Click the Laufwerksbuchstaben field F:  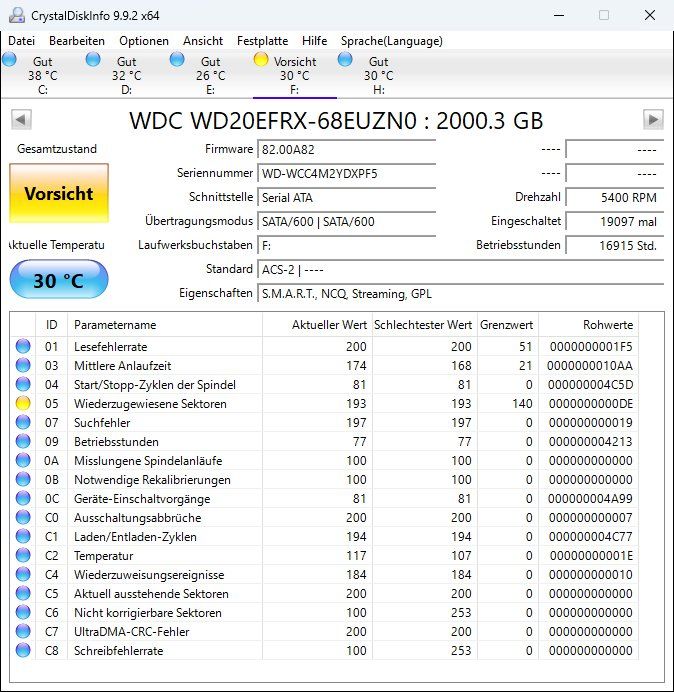pos(346,245)
